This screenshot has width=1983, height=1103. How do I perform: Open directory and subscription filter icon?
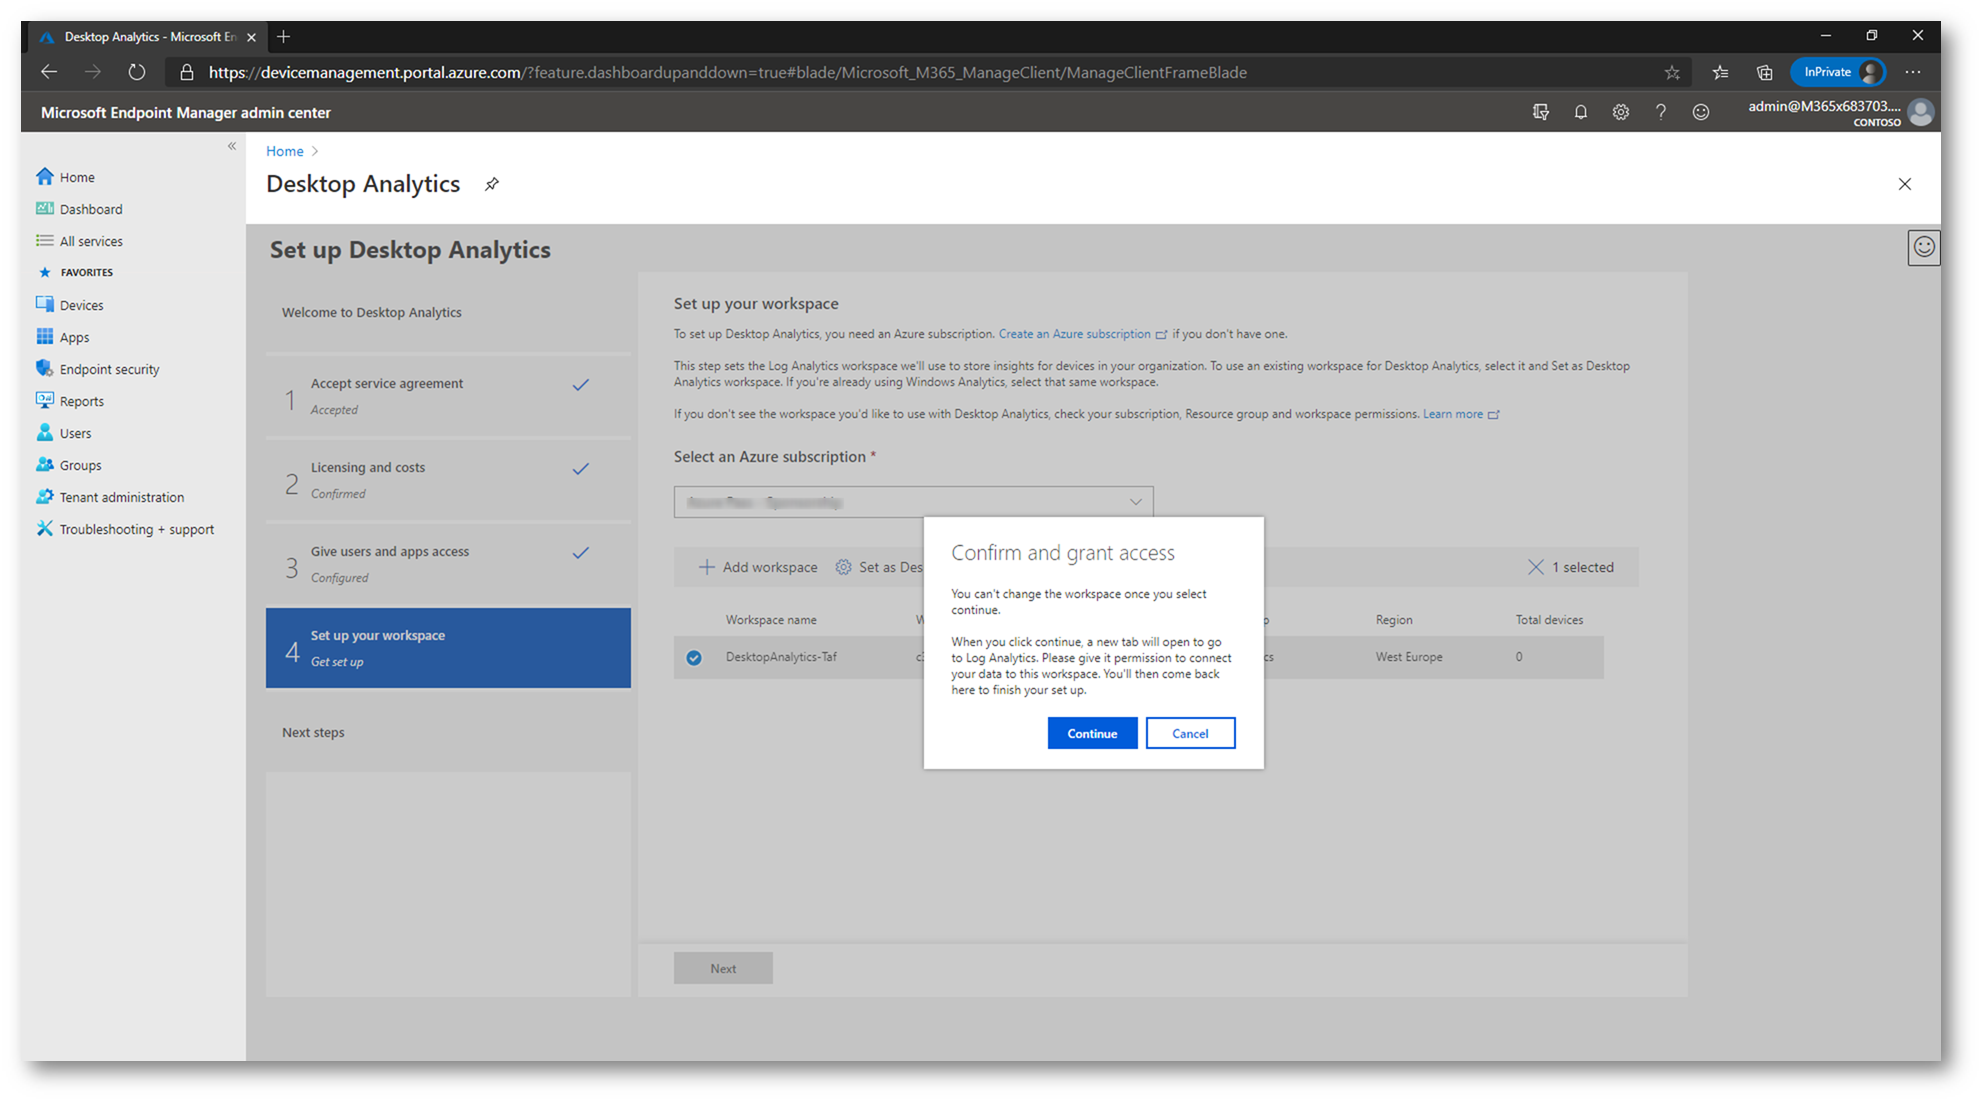(x=1540, y=112)
